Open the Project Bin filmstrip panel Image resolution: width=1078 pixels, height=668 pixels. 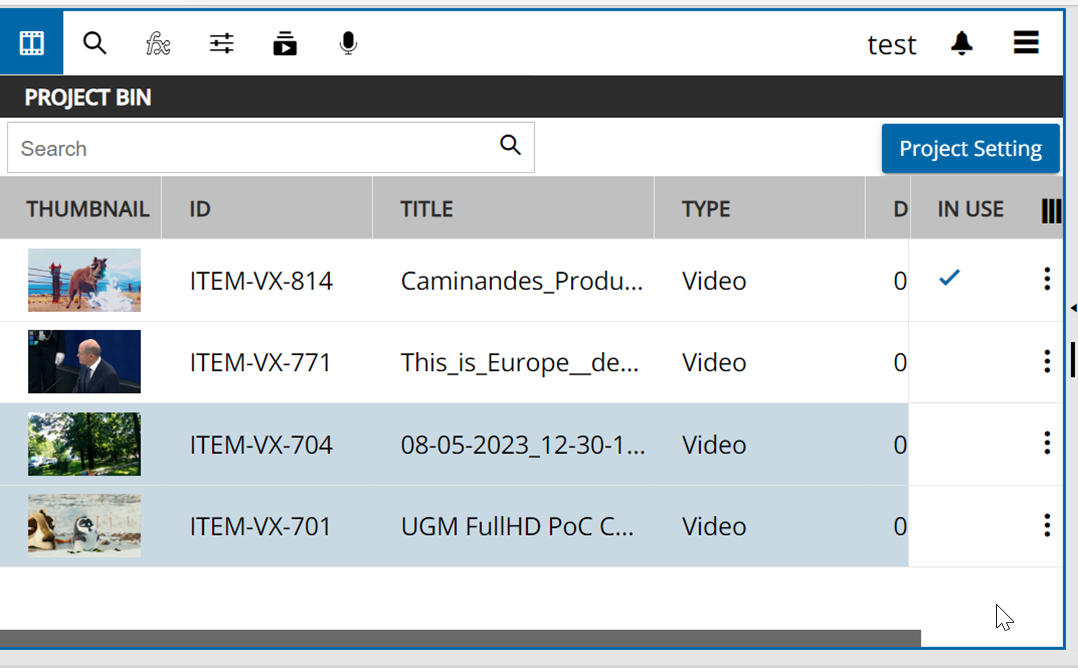pyautogui.click(x=30, y=43)
